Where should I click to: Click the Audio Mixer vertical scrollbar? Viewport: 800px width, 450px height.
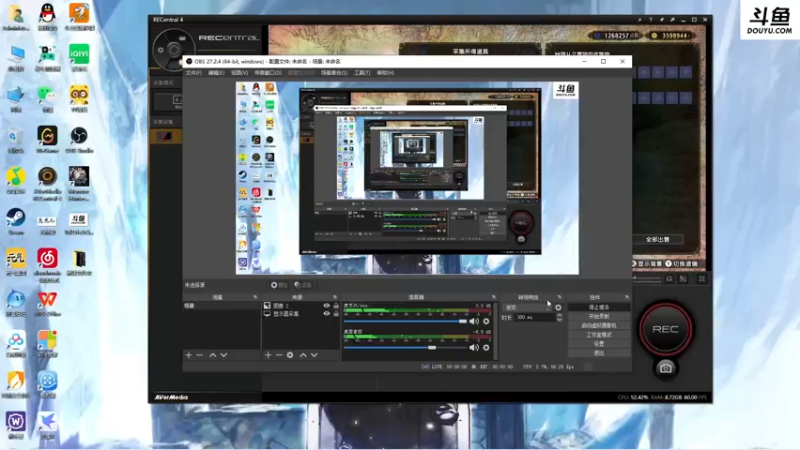[x=495, y=331]
